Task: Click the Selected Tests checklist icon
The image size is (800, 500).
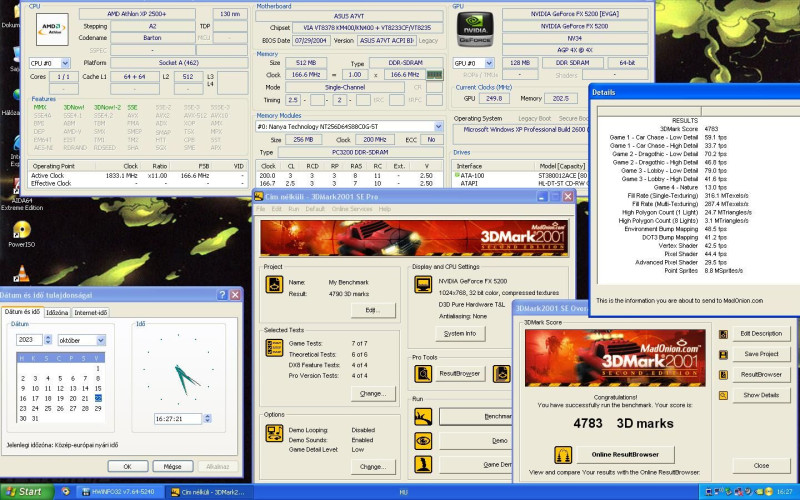Action: pos(274,347)
